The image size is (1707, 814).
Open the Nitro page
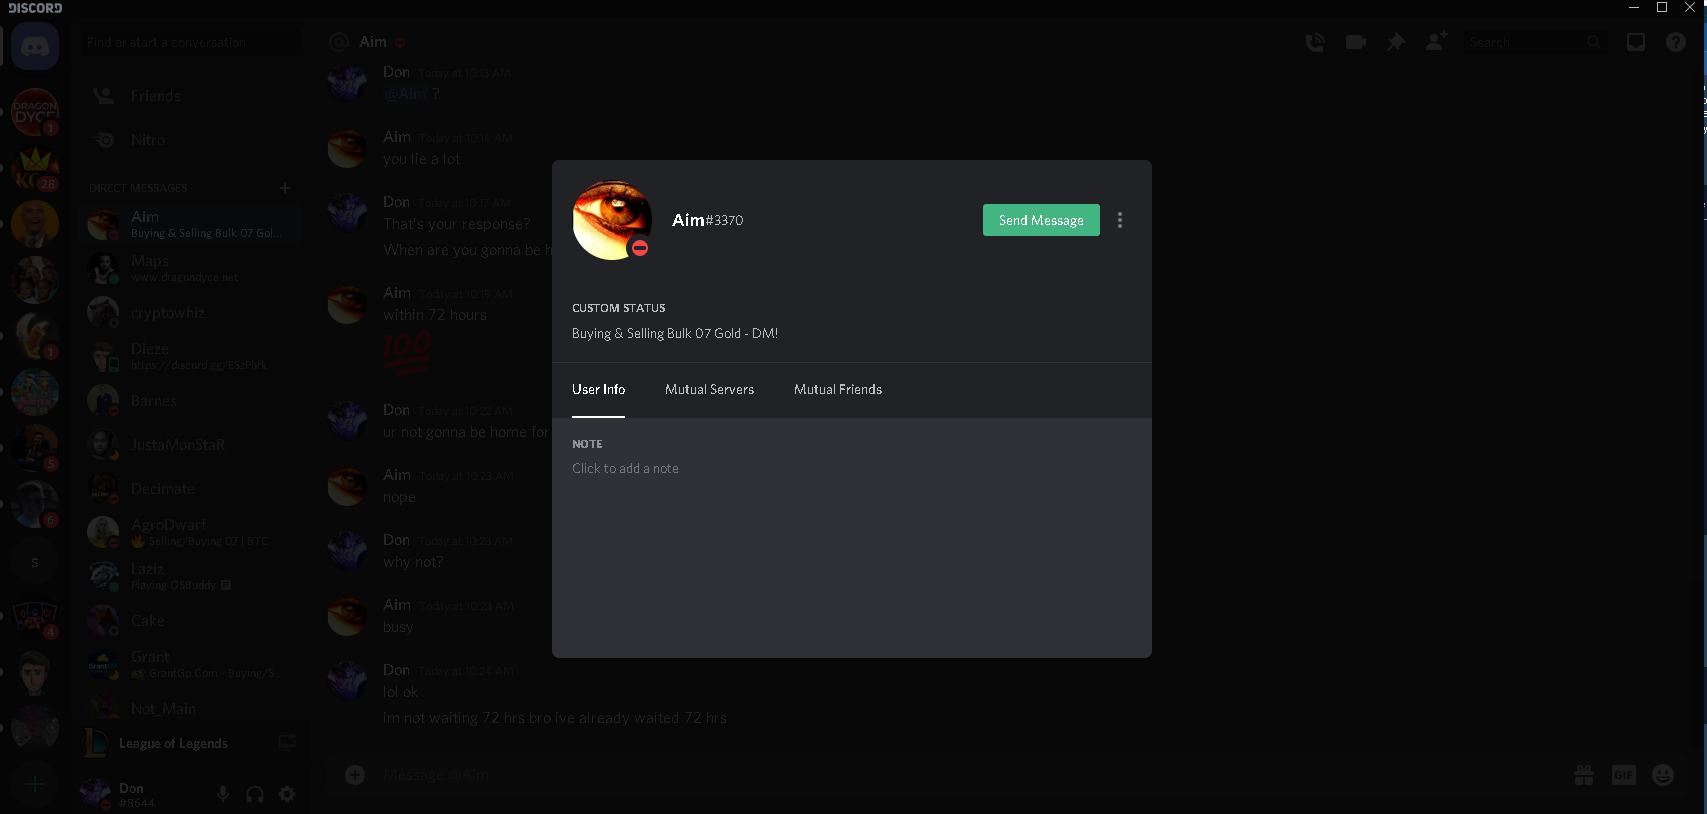click(x=190, y=140)
